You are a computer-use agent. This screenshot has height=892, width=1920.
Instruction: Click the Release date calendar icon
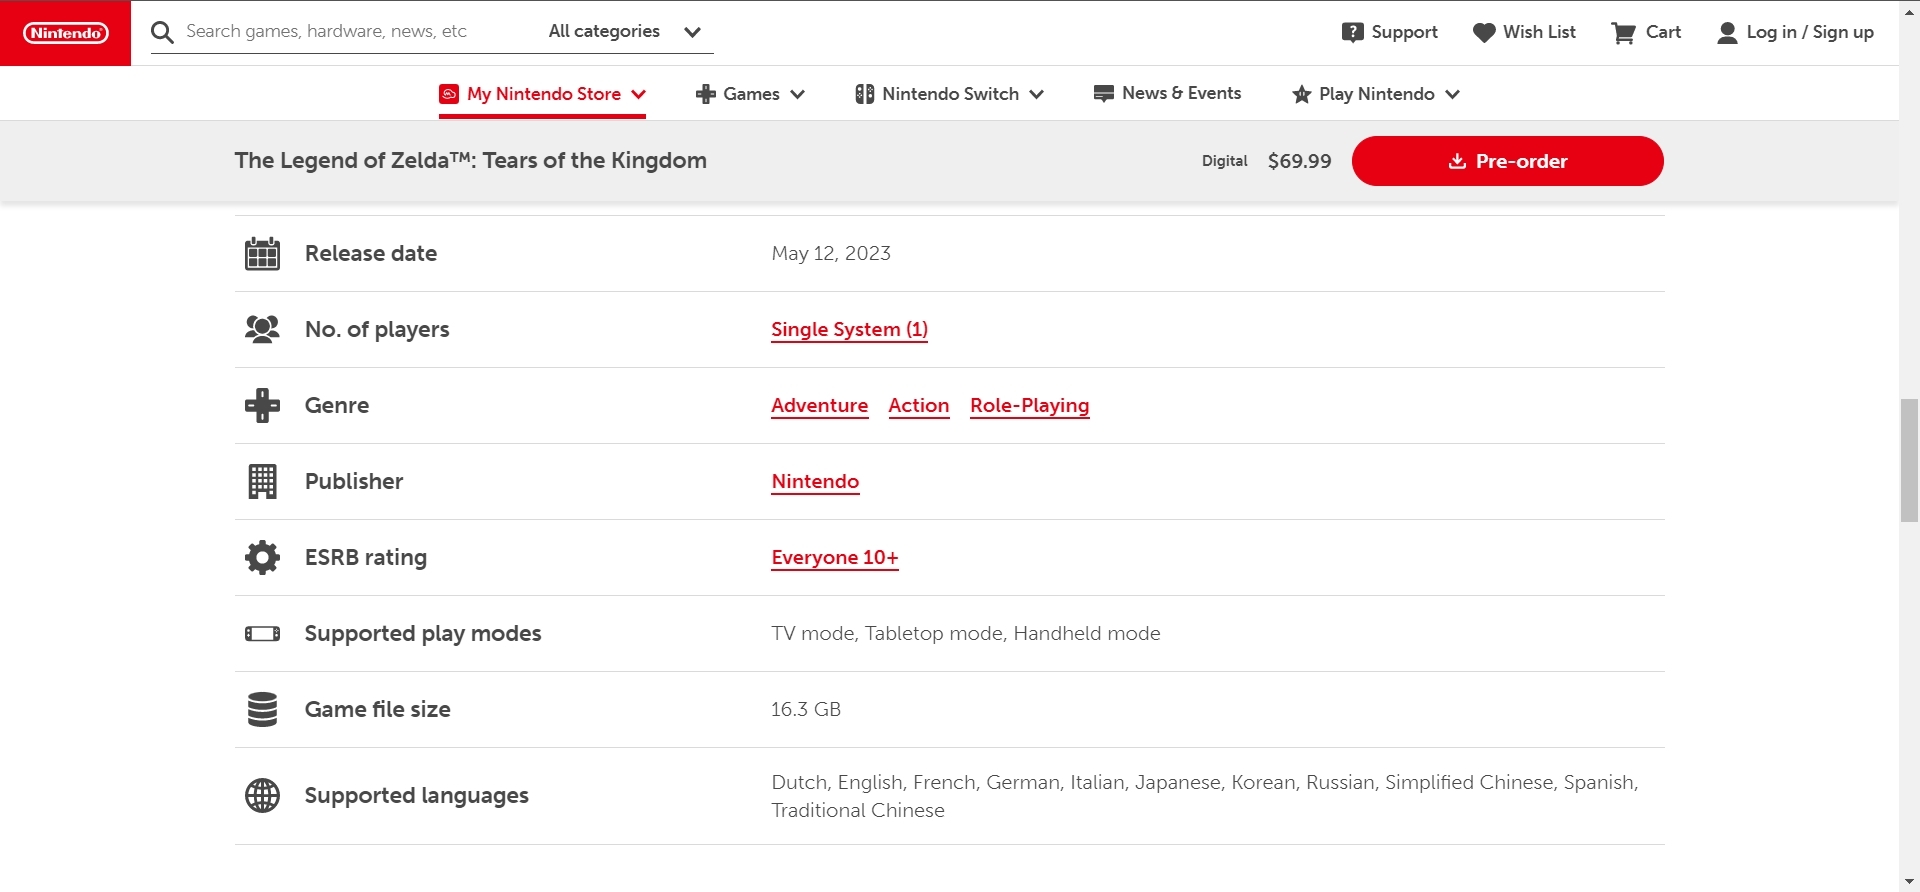coord(262,253)
